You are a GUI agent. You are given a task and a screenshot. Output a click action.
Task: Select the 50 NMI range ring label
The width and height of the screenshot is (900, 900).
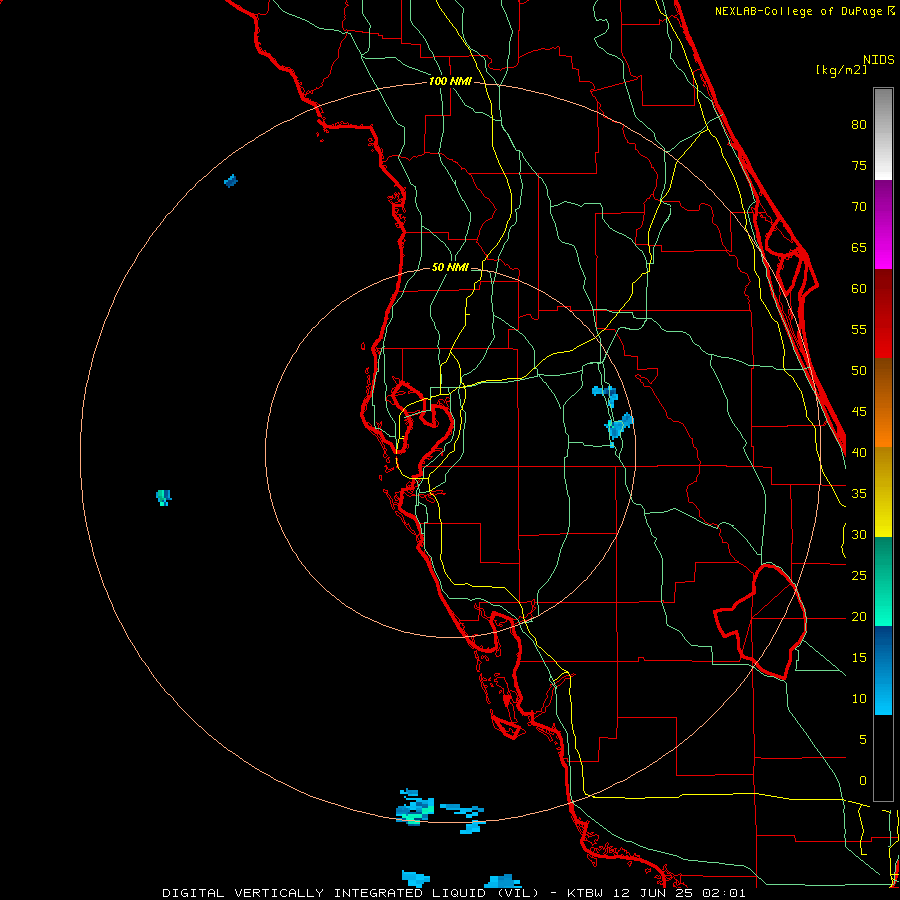pos(450,267)
